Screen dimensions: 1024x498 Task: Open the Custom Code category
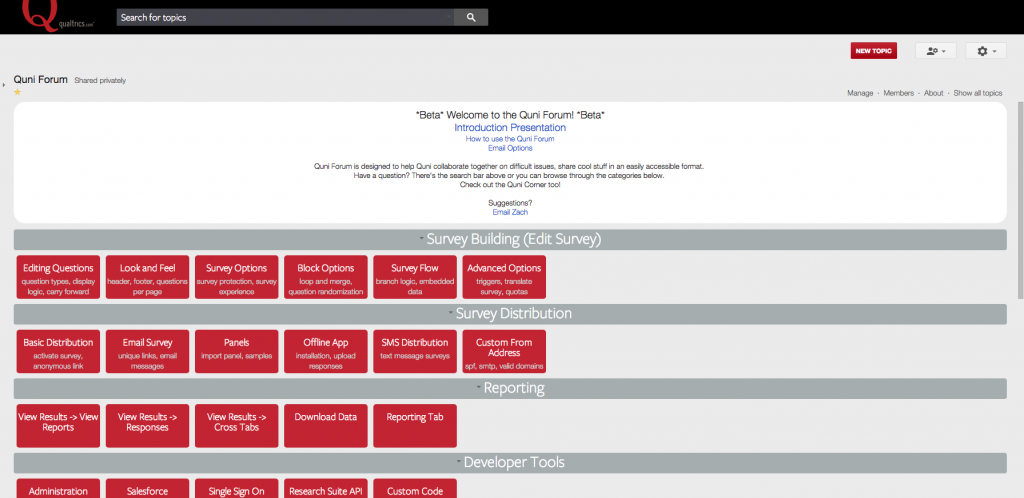(x=415, y=488)
